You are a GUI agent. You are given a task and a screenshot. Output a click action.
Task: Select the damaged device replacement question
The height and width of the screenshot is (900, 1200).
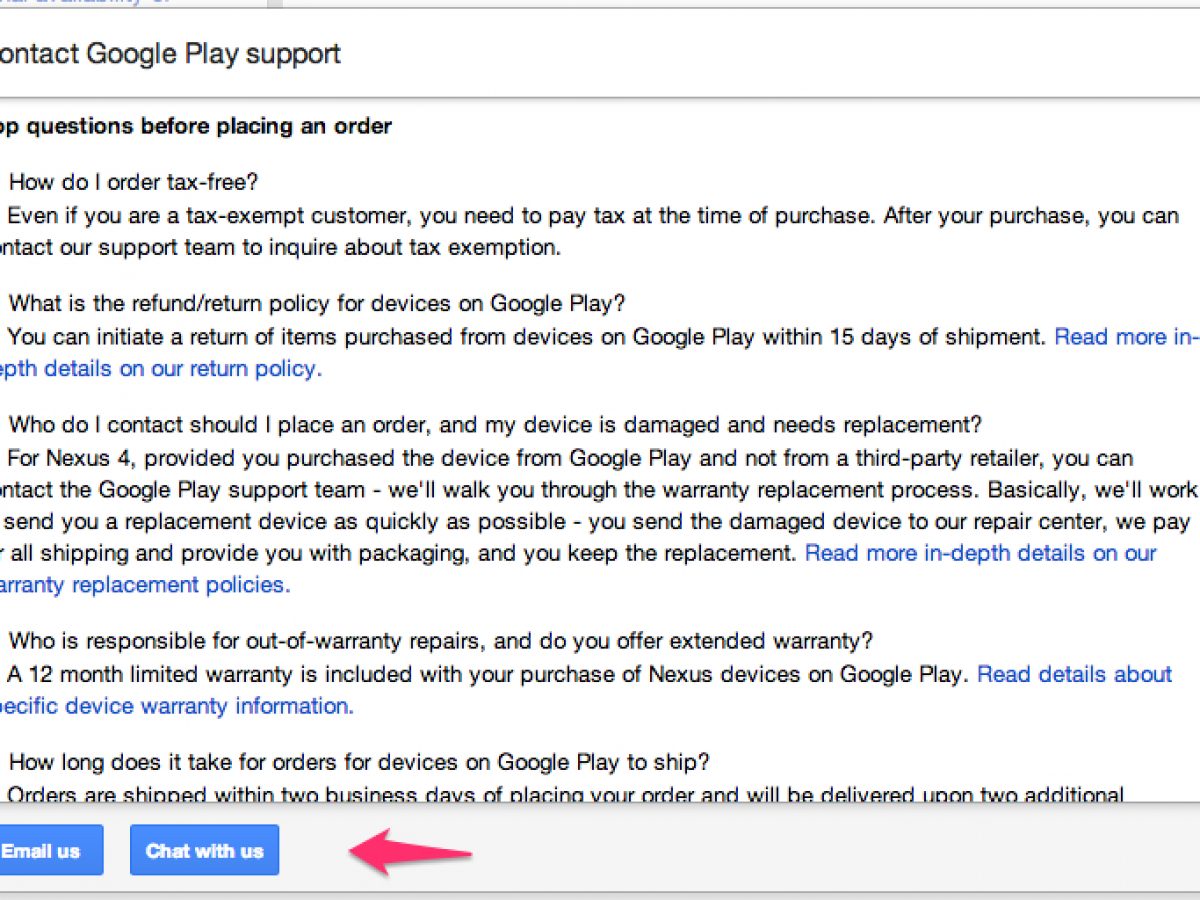(495, 425)
